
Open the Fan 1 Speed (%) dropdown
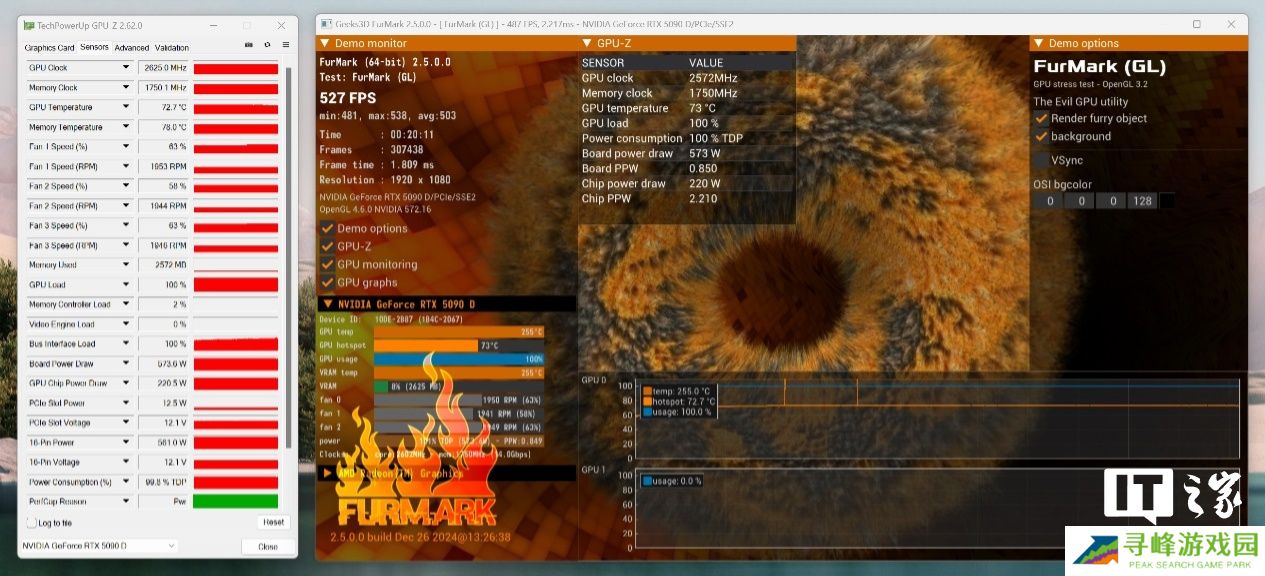click(x=126, y=147)
